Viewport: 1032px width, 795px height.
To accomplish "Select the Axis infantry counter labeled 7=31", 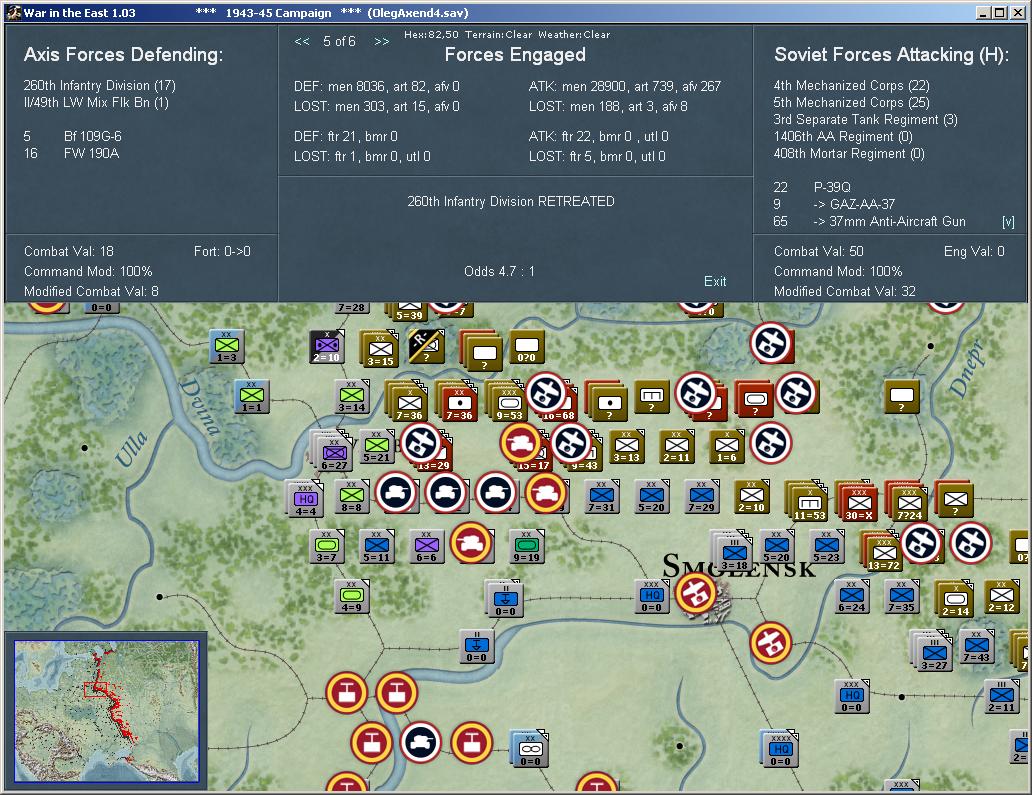I will point(602,497).
